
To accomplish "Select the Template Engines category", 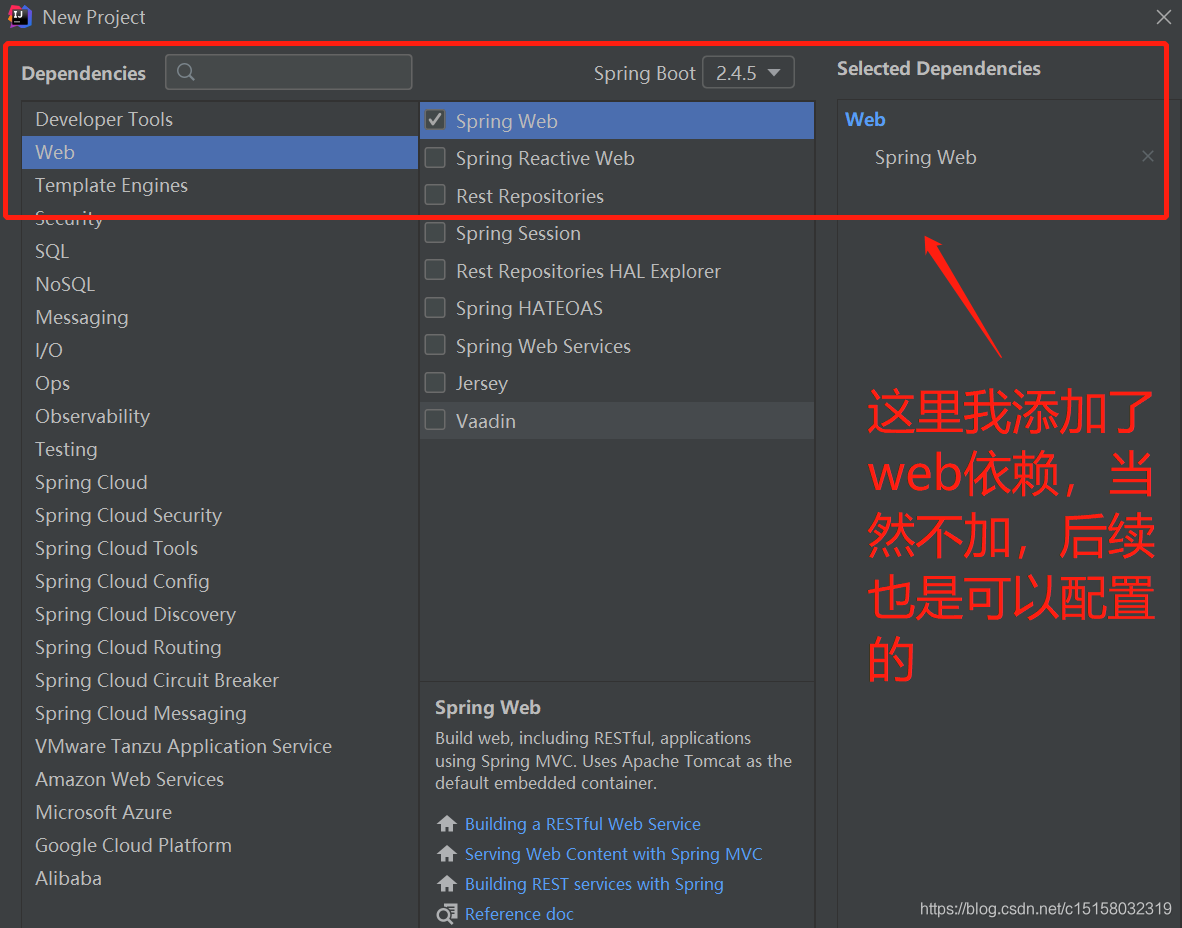I will click(219, 185).
